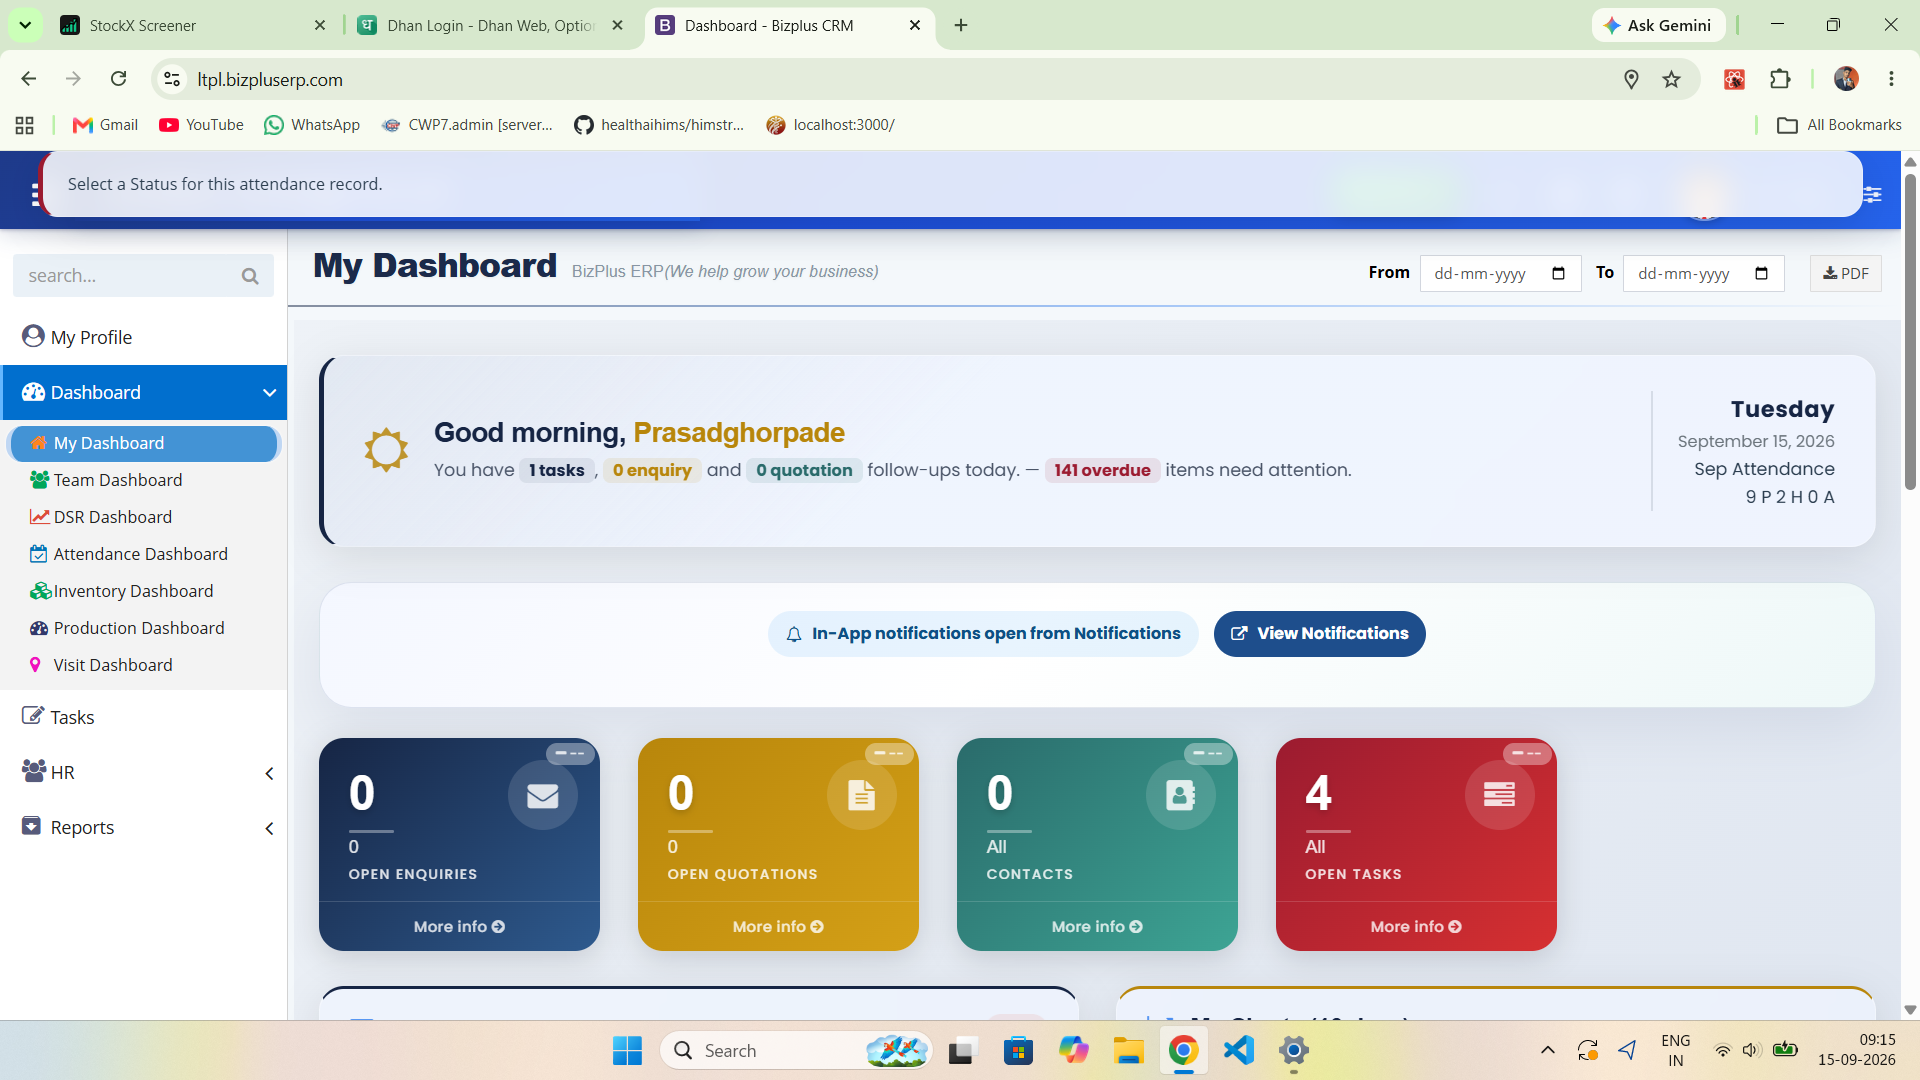Open Chrome extensions puzzle icon
Image resolution: width=1920 pixels, height=1080 pixels.
coord(1780,79)
